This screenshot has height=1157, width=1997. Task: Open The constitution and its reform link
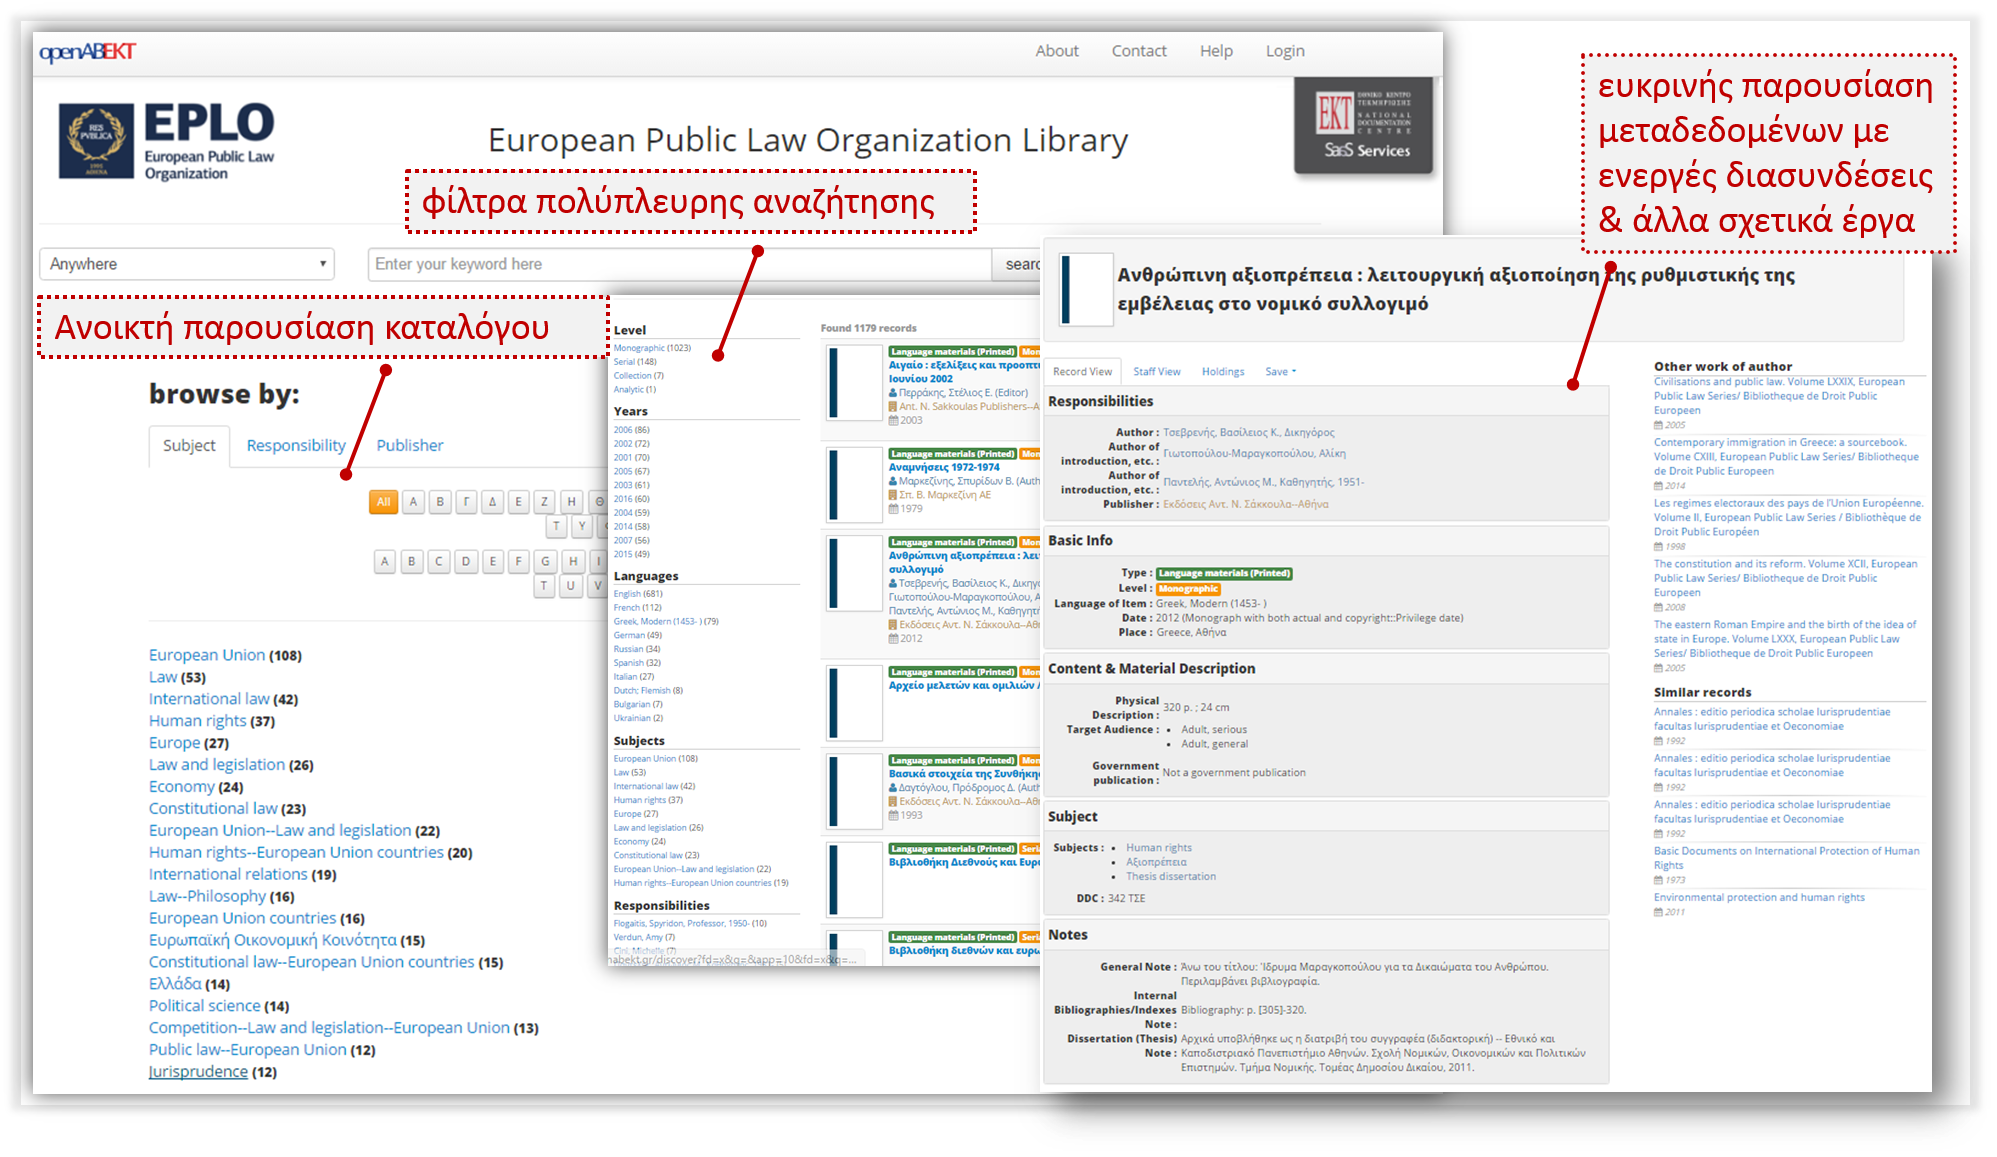coord(1785,578)
